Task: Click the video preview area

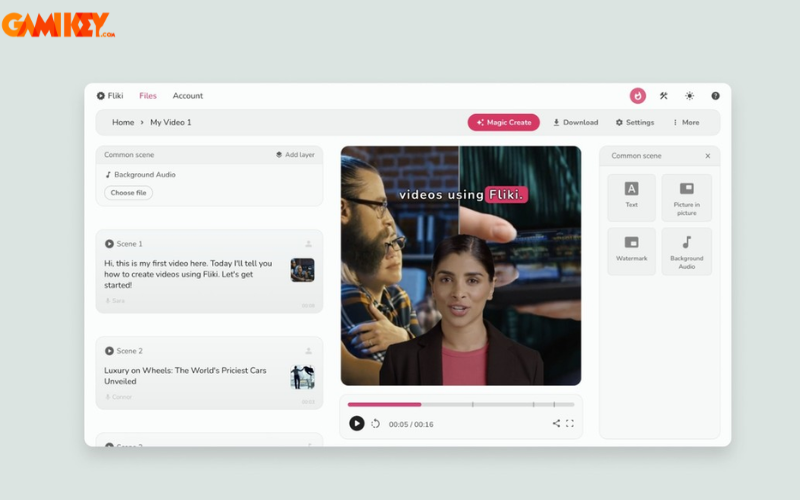Action: 461,266
